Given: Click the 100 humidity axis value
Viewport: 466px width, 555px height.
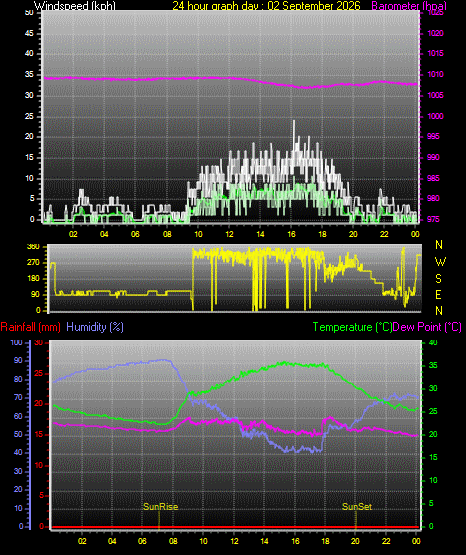Looking at the screenshot, I should 16,342.
